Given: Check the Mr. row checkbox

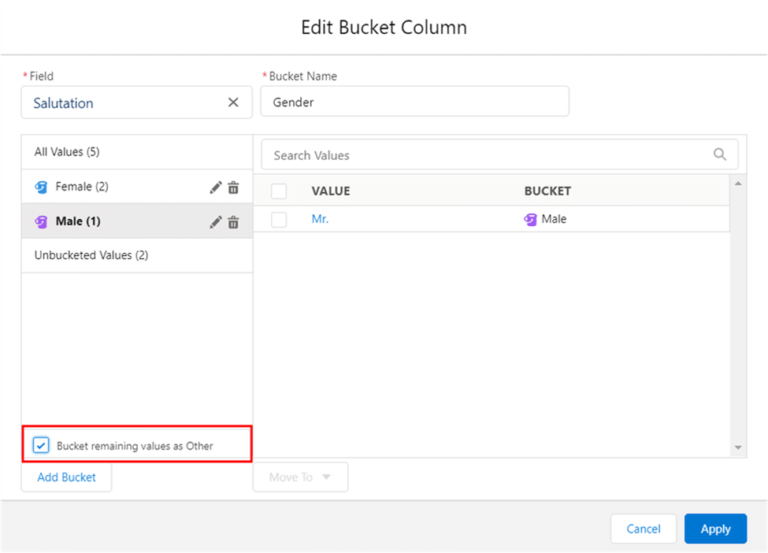Looking at the screenshot, I should point(279,219).
